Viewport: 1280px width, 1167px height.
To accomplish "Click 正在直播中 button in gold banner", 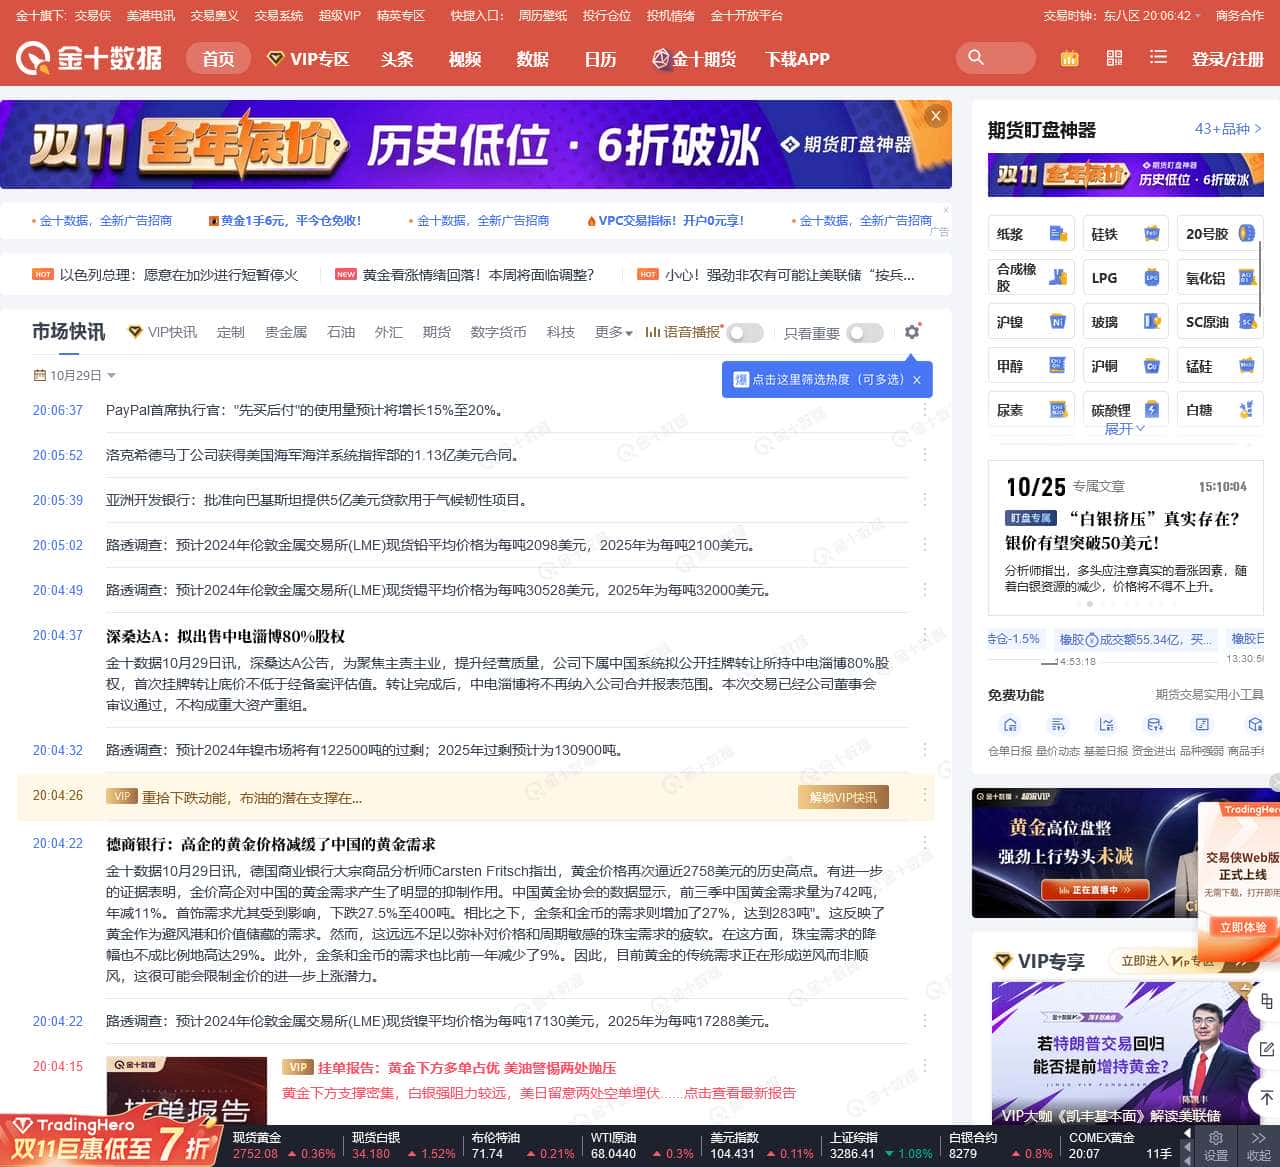I will [1095, 889].
